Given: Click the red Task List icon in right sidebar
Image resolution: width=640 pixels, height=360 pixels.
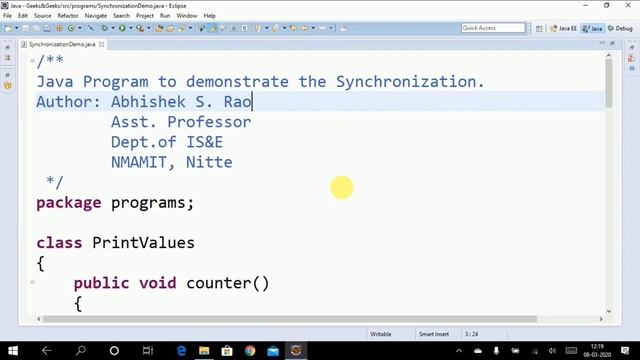Looking at the screenshot, I should 631,58.
